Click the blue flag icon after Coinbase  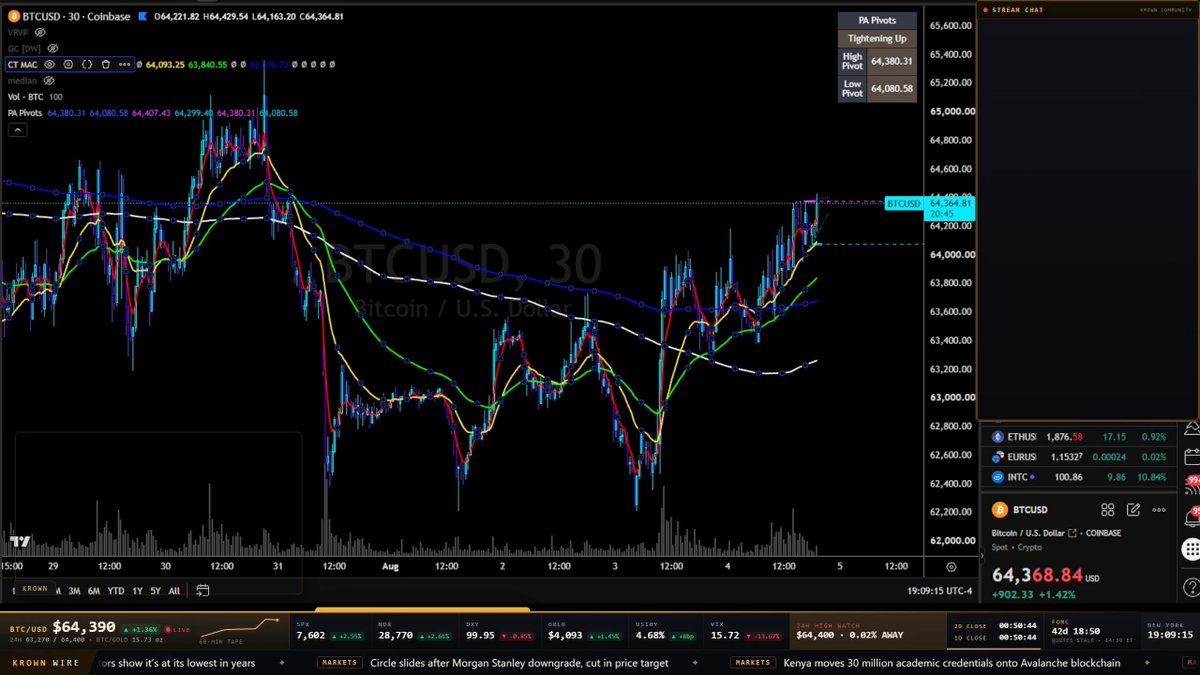(145, 16)
